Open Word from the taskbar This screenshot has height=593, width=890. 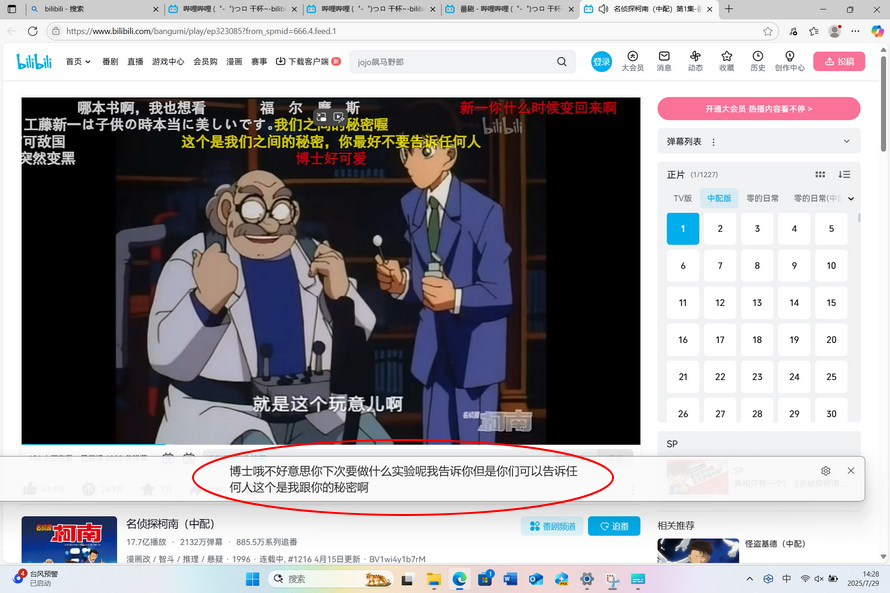510,579
